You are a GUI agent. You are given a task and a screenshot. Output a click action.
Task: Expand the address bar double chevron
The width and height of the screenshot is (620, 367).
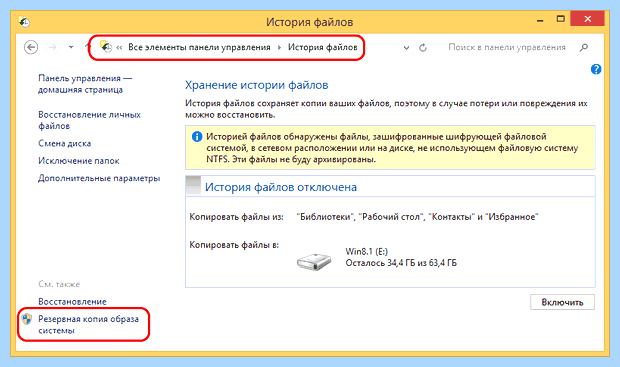click(119, 48)
